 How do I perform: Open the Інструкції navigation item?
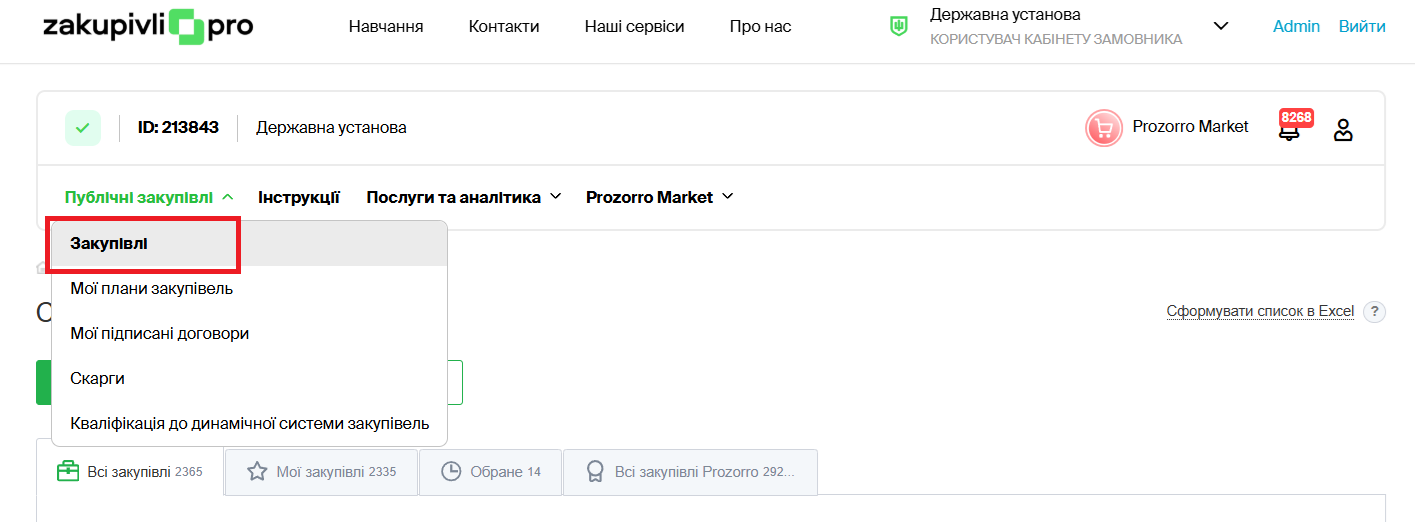(x=299, y=198)
